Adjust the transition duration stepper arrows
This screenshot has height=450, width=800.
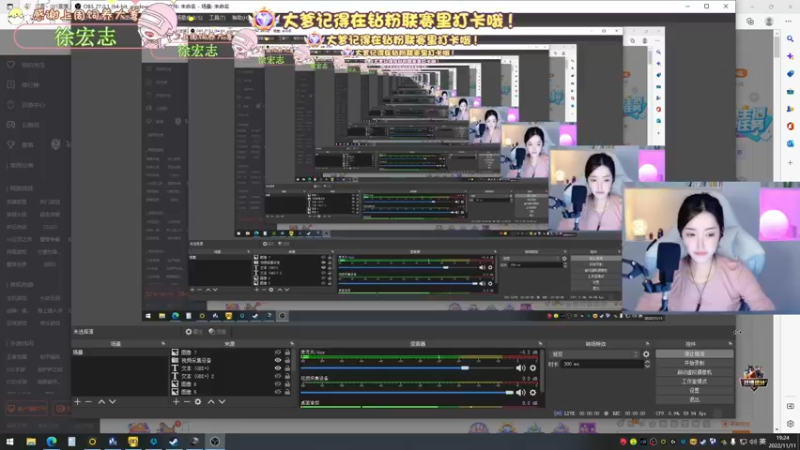[647, 364]
